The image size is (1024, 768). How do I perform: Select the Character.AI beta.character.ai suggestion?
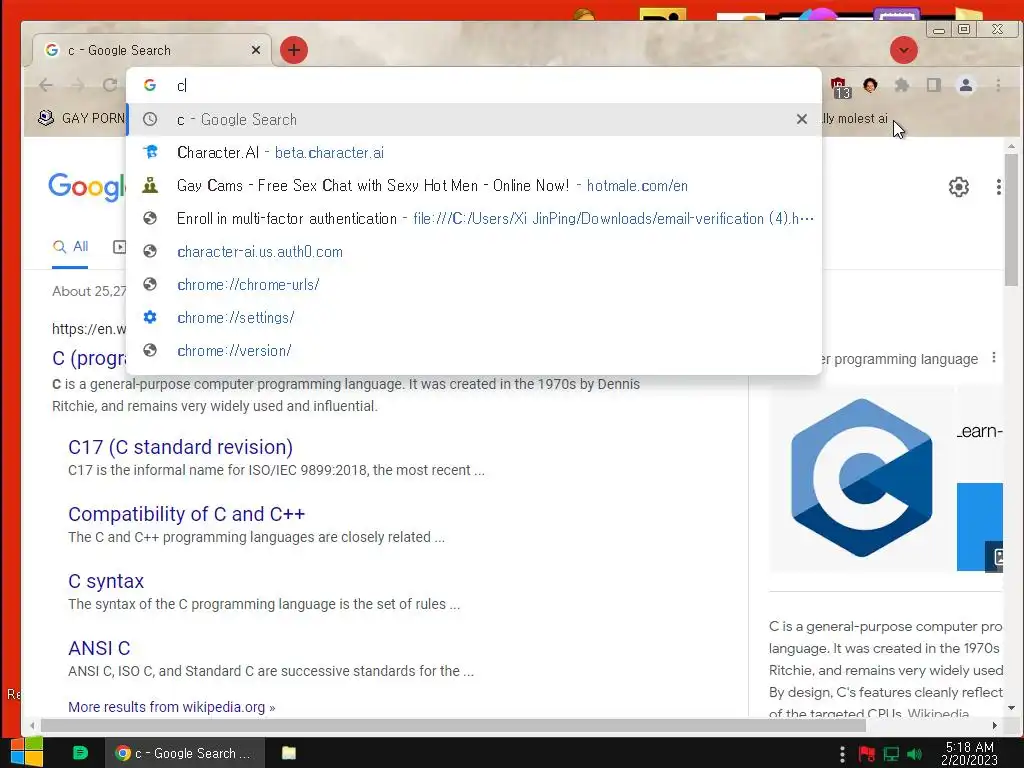(x=473, y=153)
